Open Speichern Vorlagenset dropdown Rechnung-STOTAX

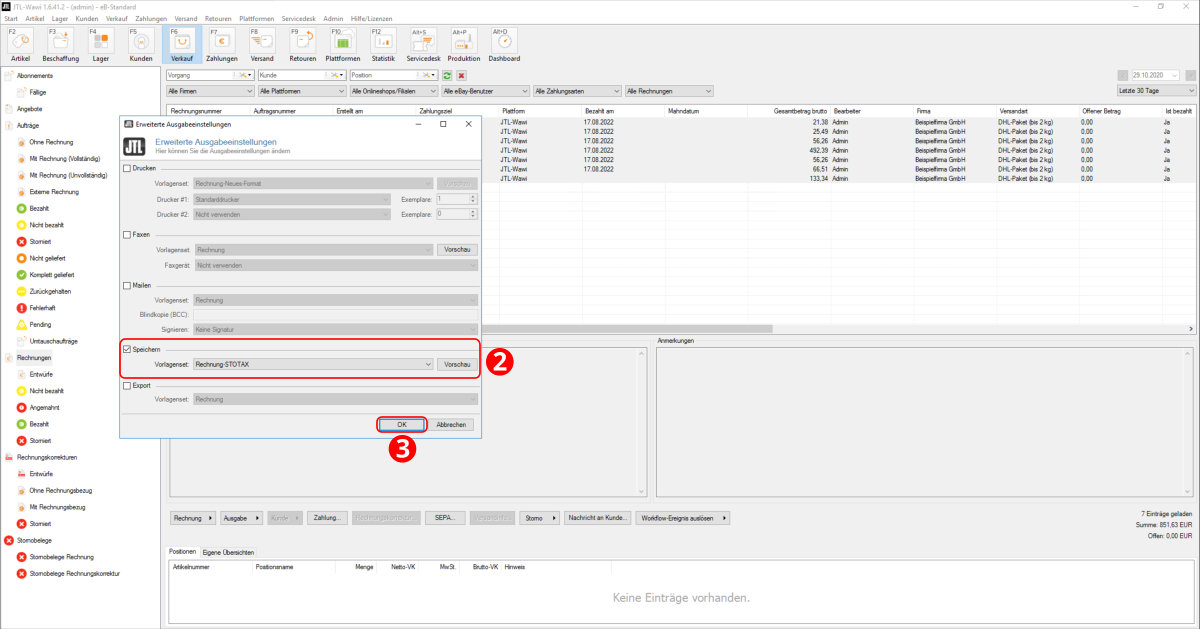click(x=313, y=365)
